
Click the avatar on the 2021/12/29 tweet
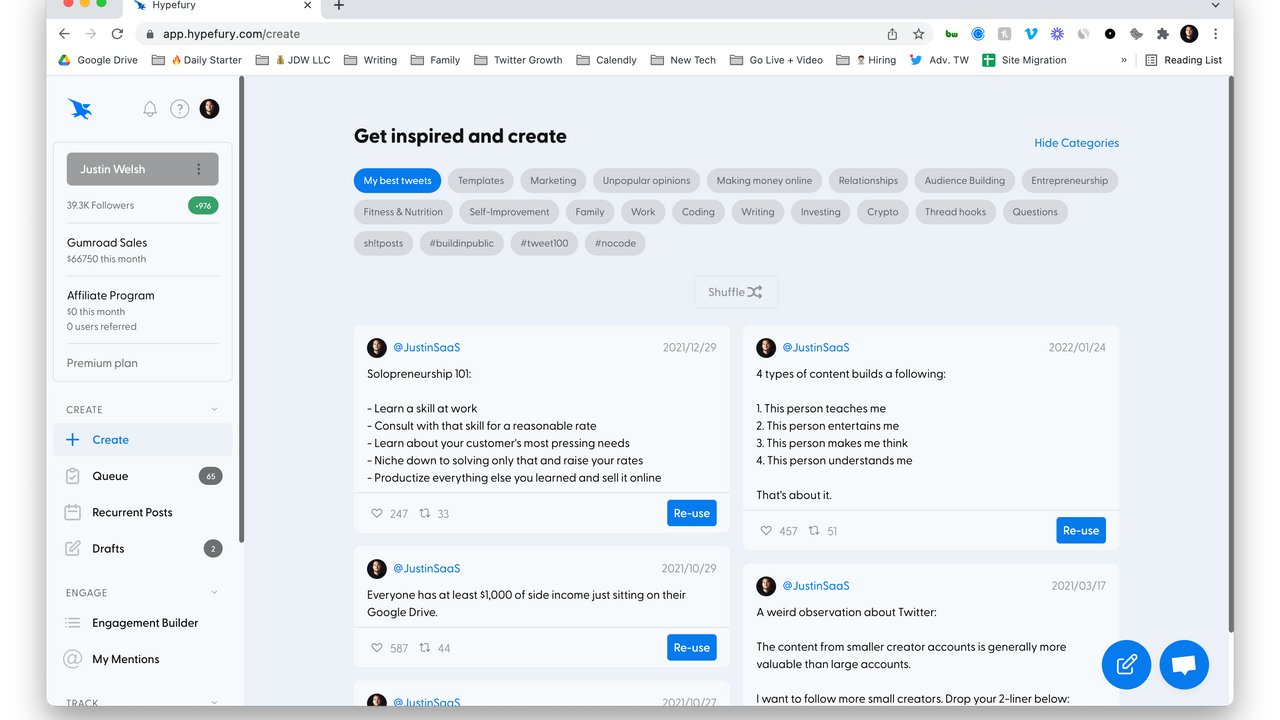coord(377,348)
